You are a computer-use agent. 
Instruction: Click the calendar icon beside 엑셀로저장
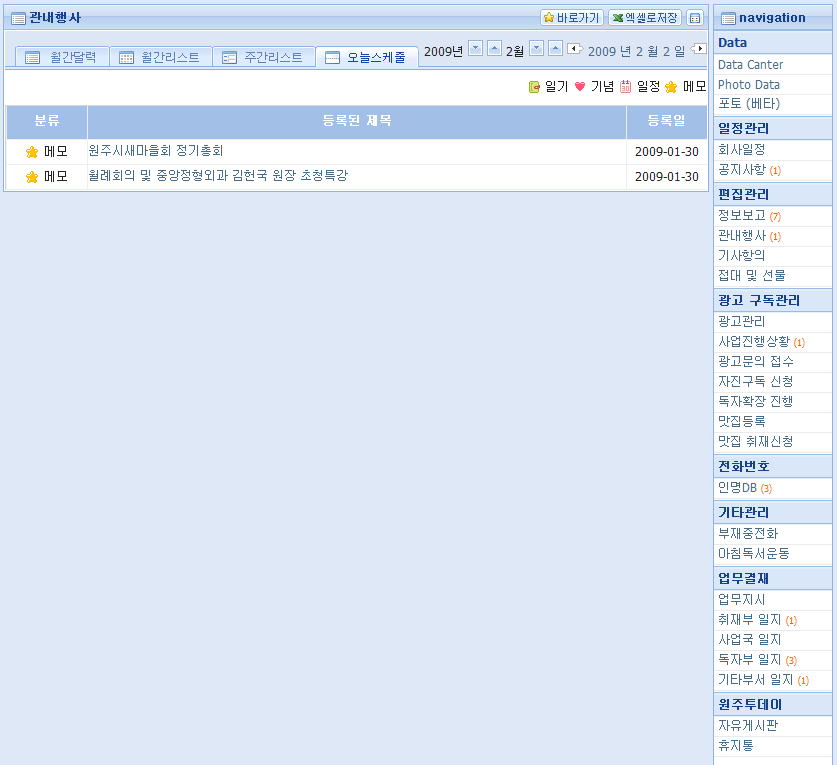695,18
